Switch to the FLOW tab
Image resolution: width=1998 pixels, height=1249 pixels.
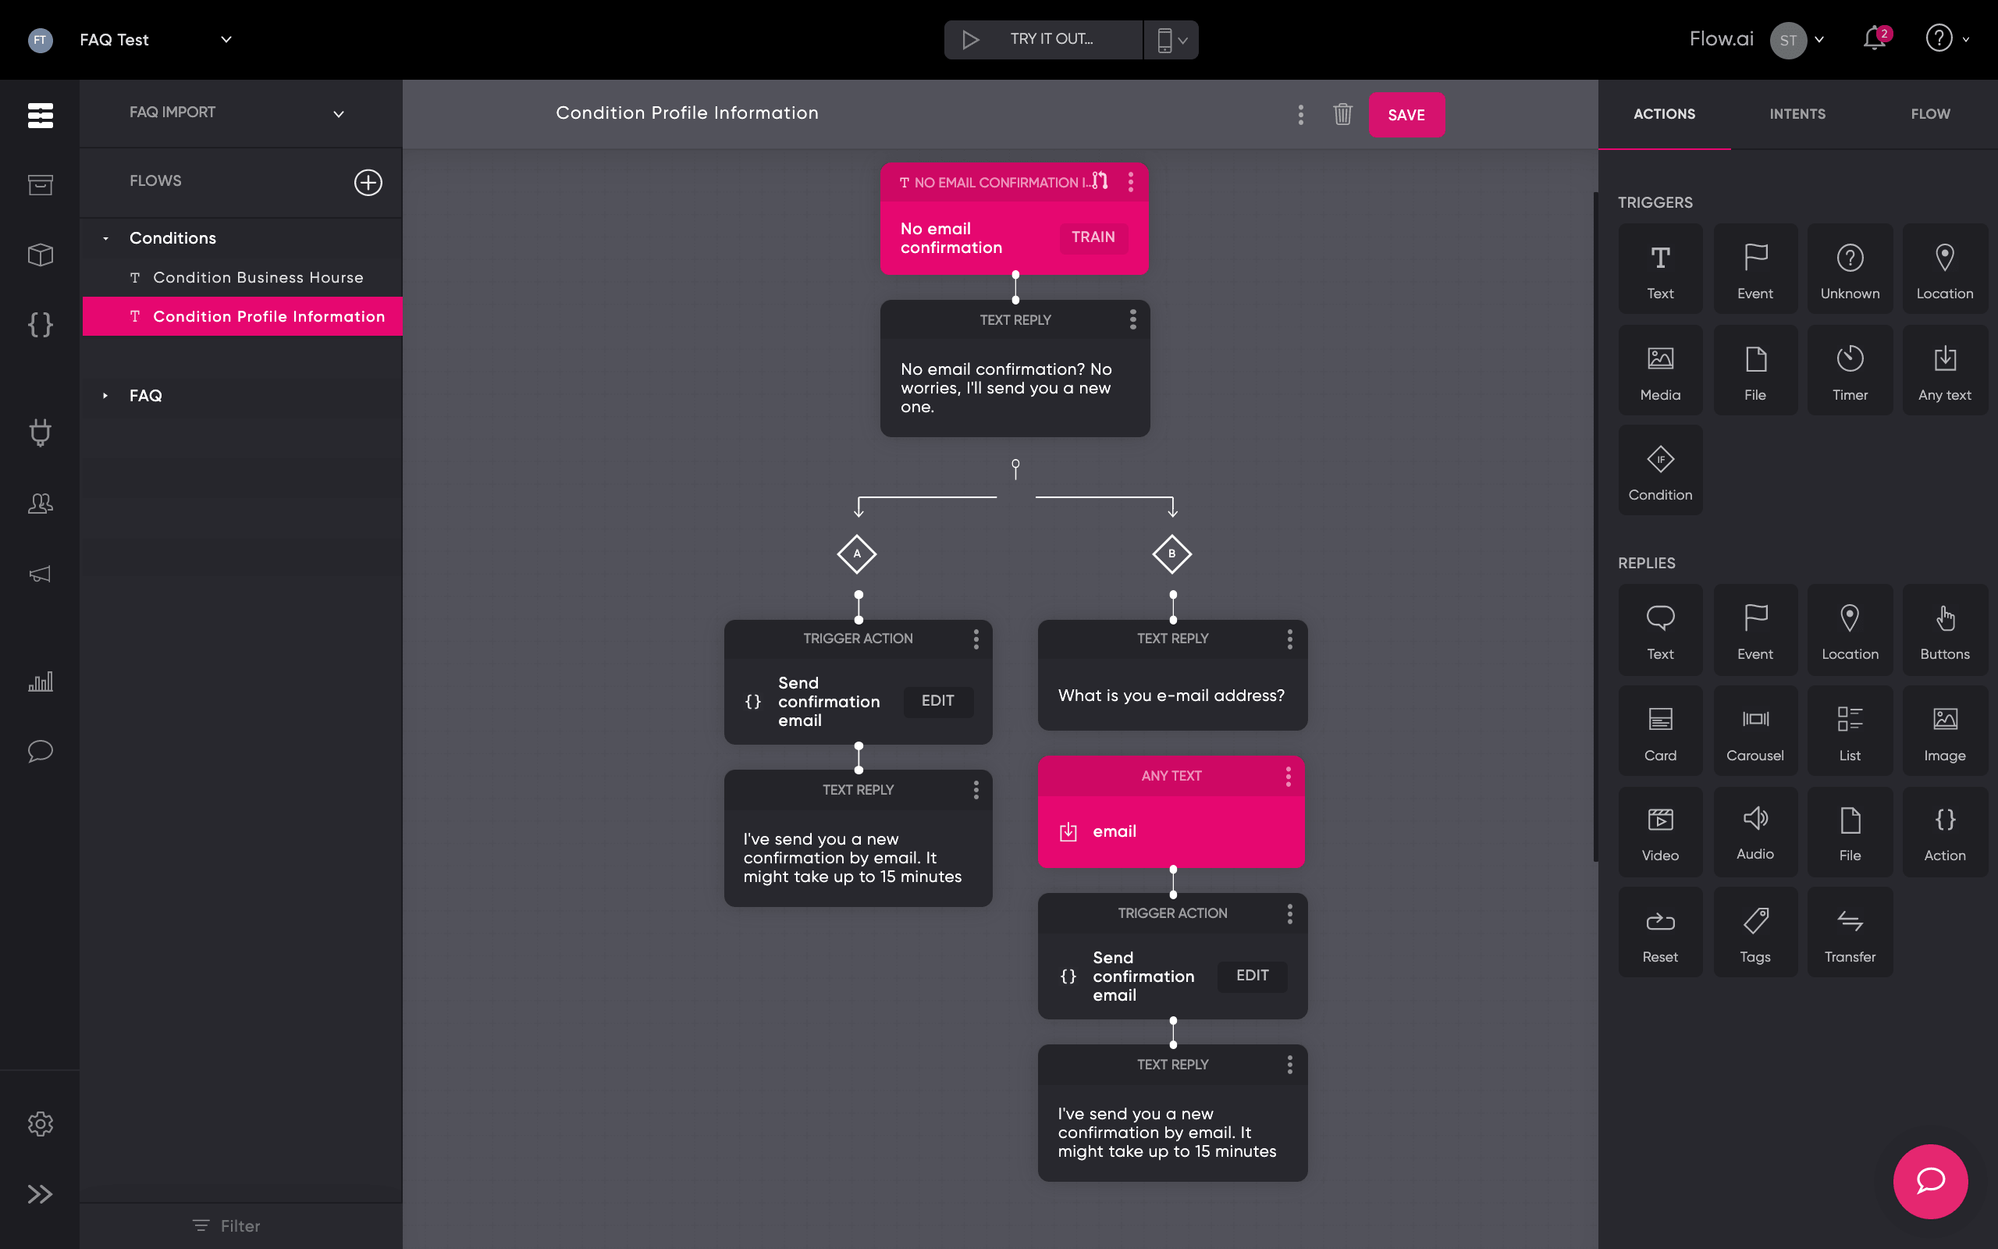1929,114
